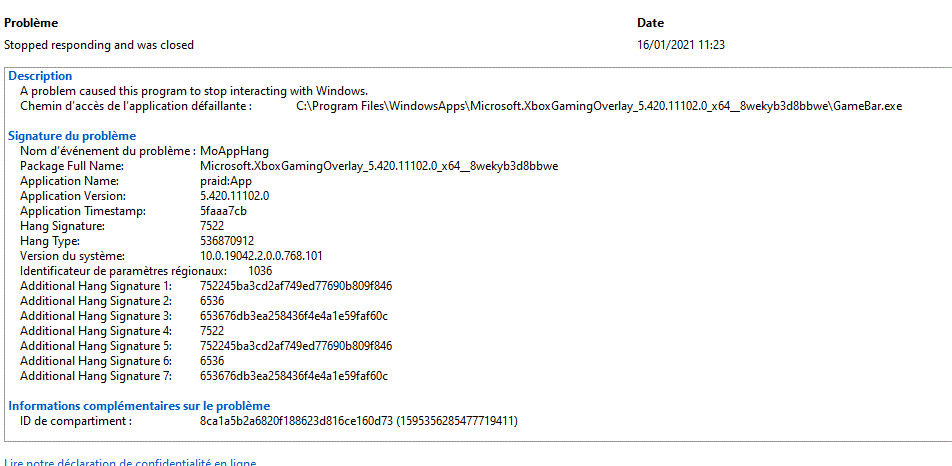Click the GameBar.exe application path text
The width and height of the screenshot is (952, 466).
coord(599,106)
